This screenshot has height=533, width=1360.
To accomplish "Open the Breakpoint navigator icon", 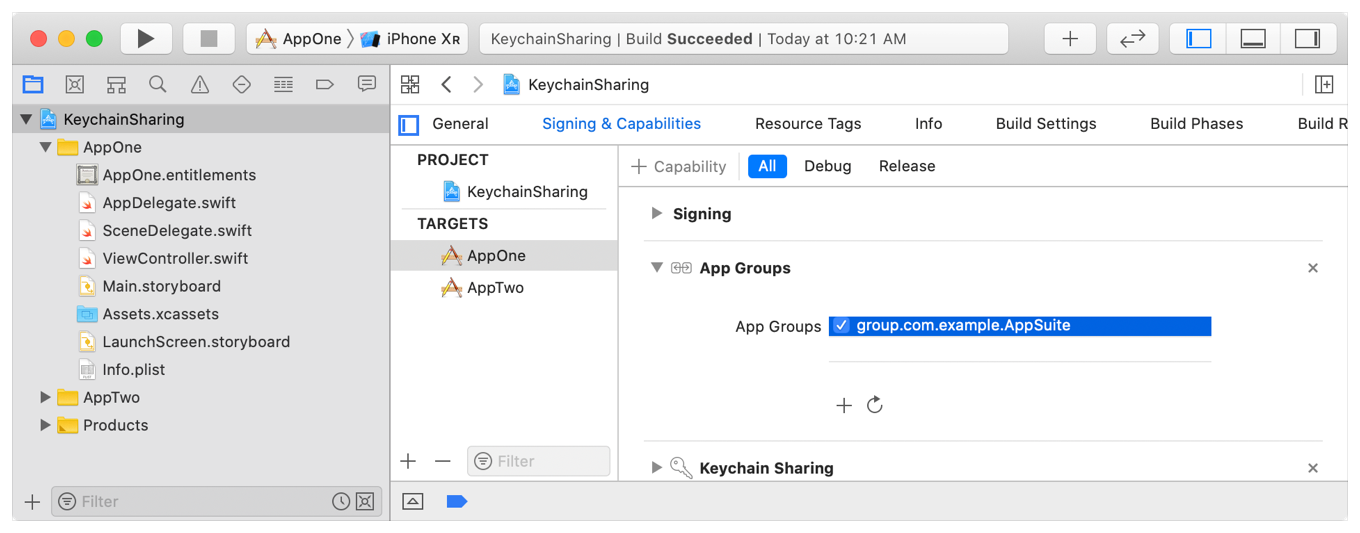I will 325,85.
